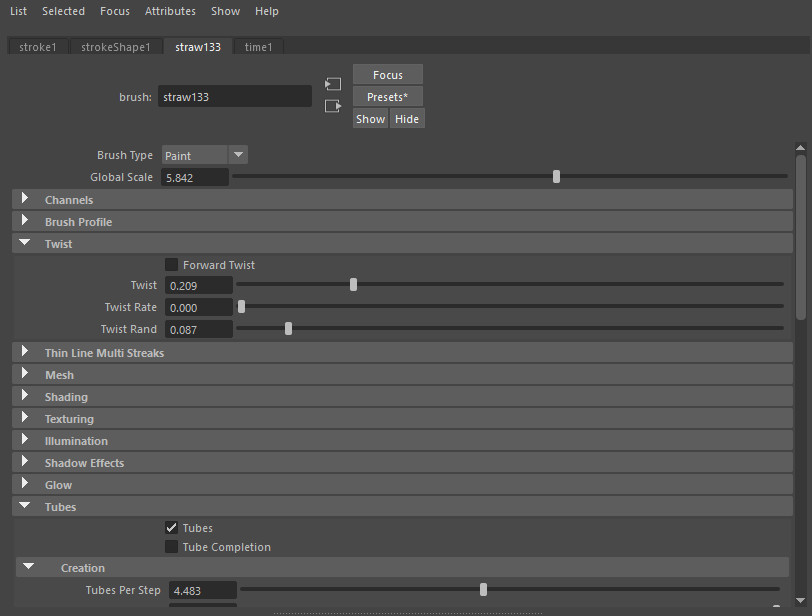Collapse the Tubes section

pyautogui.click(x=402, y=507)
